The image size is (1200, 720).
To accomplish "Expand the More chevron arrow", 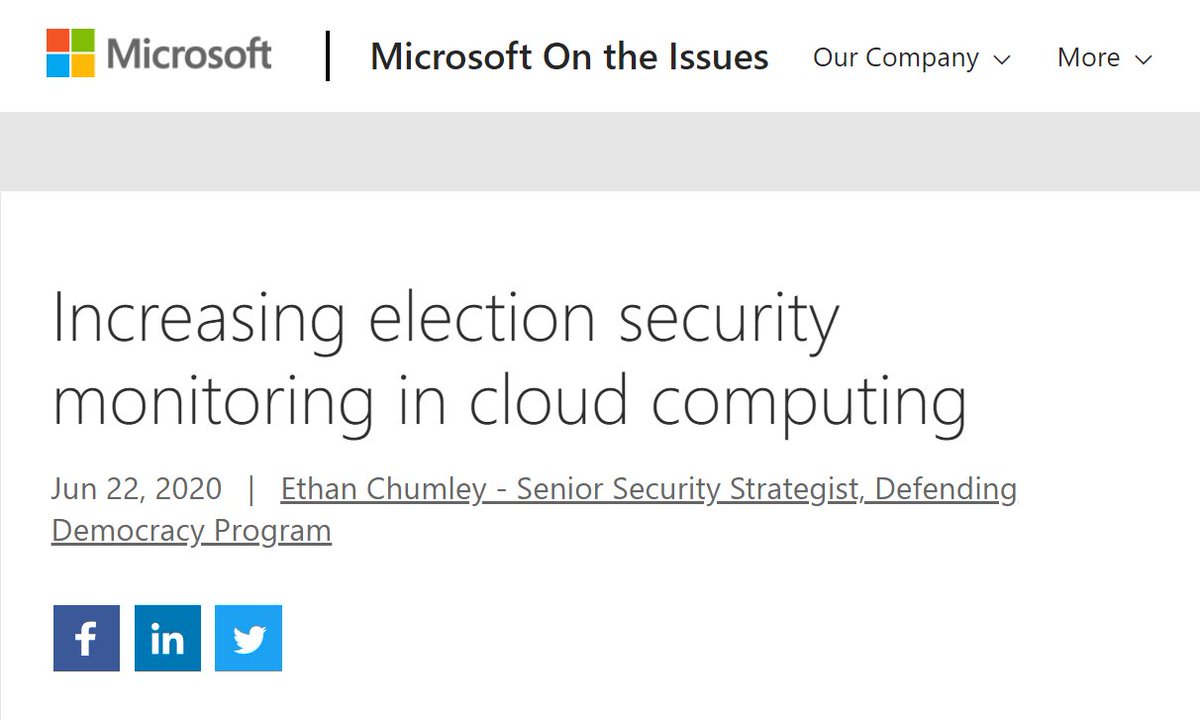I will [x=1144, y=59].
